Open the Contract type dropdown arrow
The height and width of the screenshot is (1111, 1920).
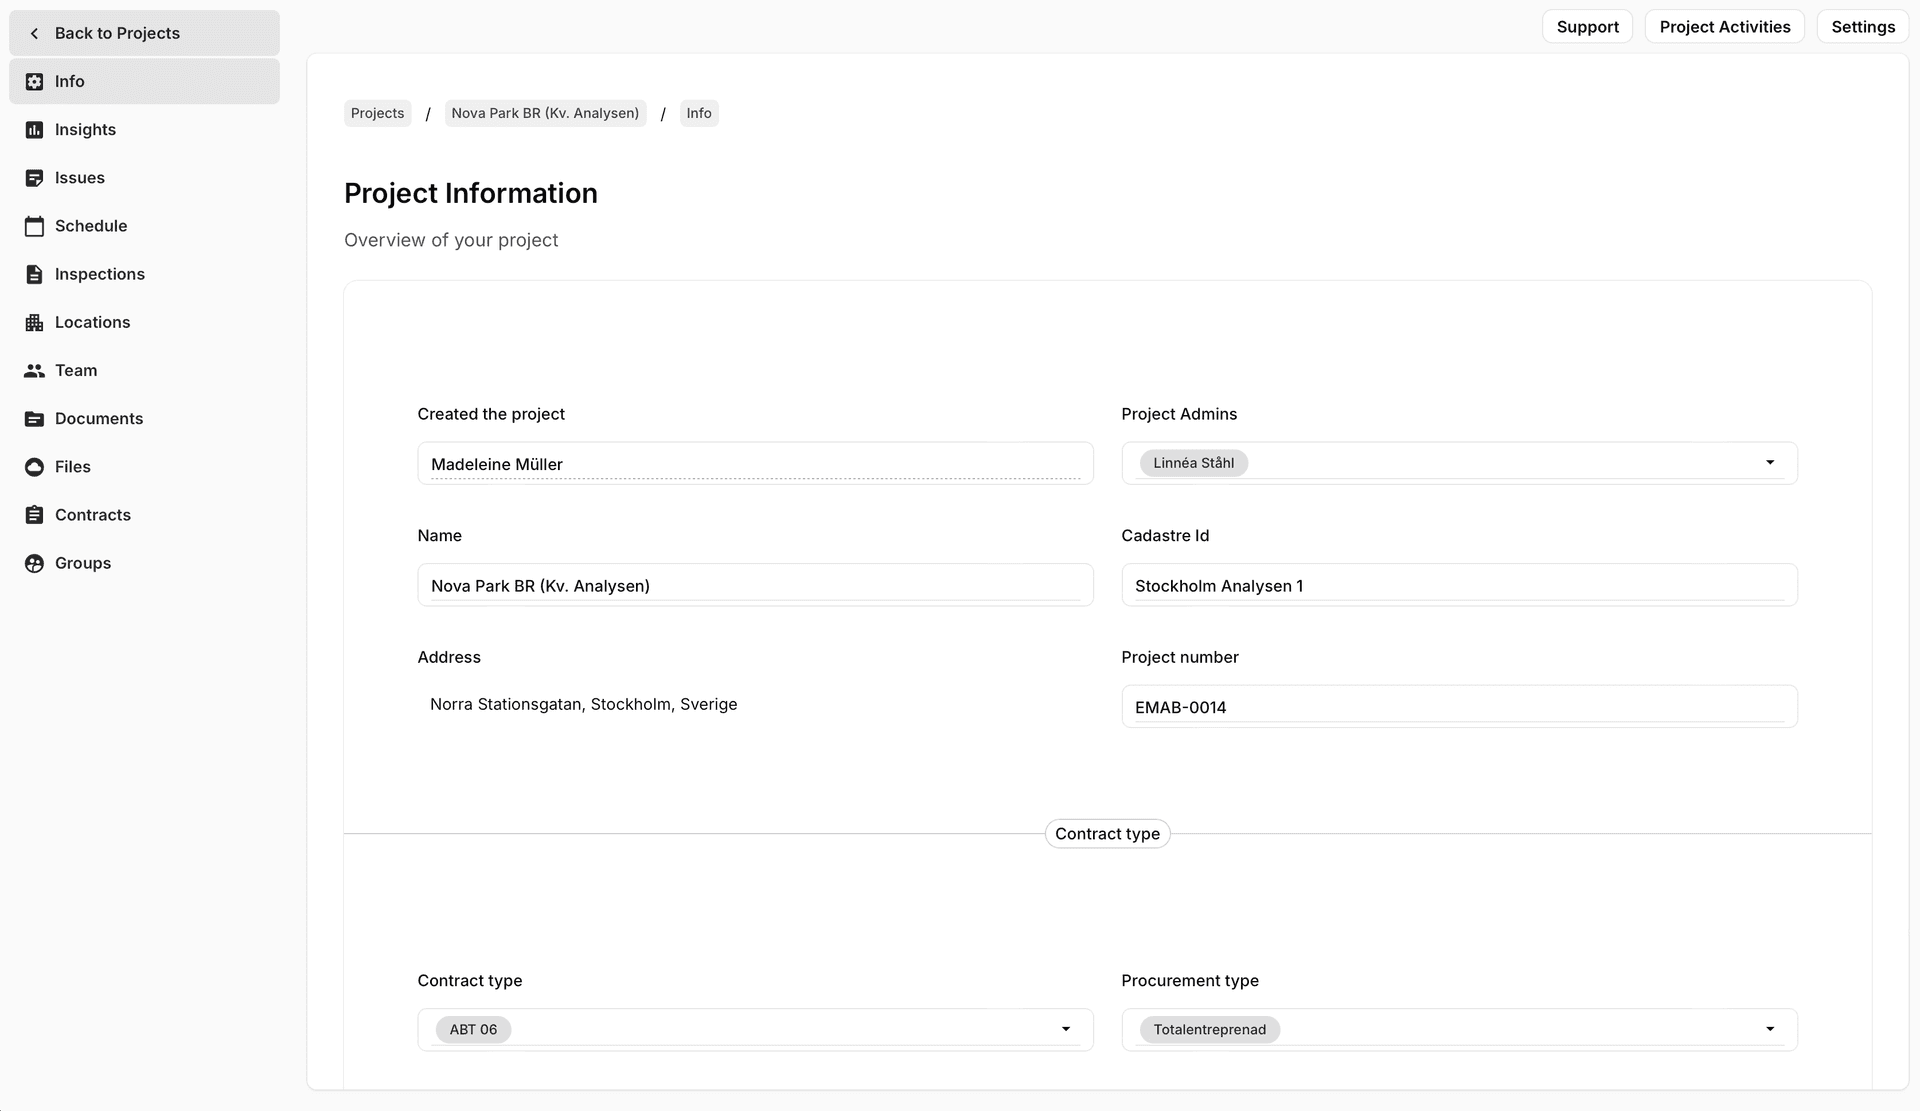pos(1065,1029)
